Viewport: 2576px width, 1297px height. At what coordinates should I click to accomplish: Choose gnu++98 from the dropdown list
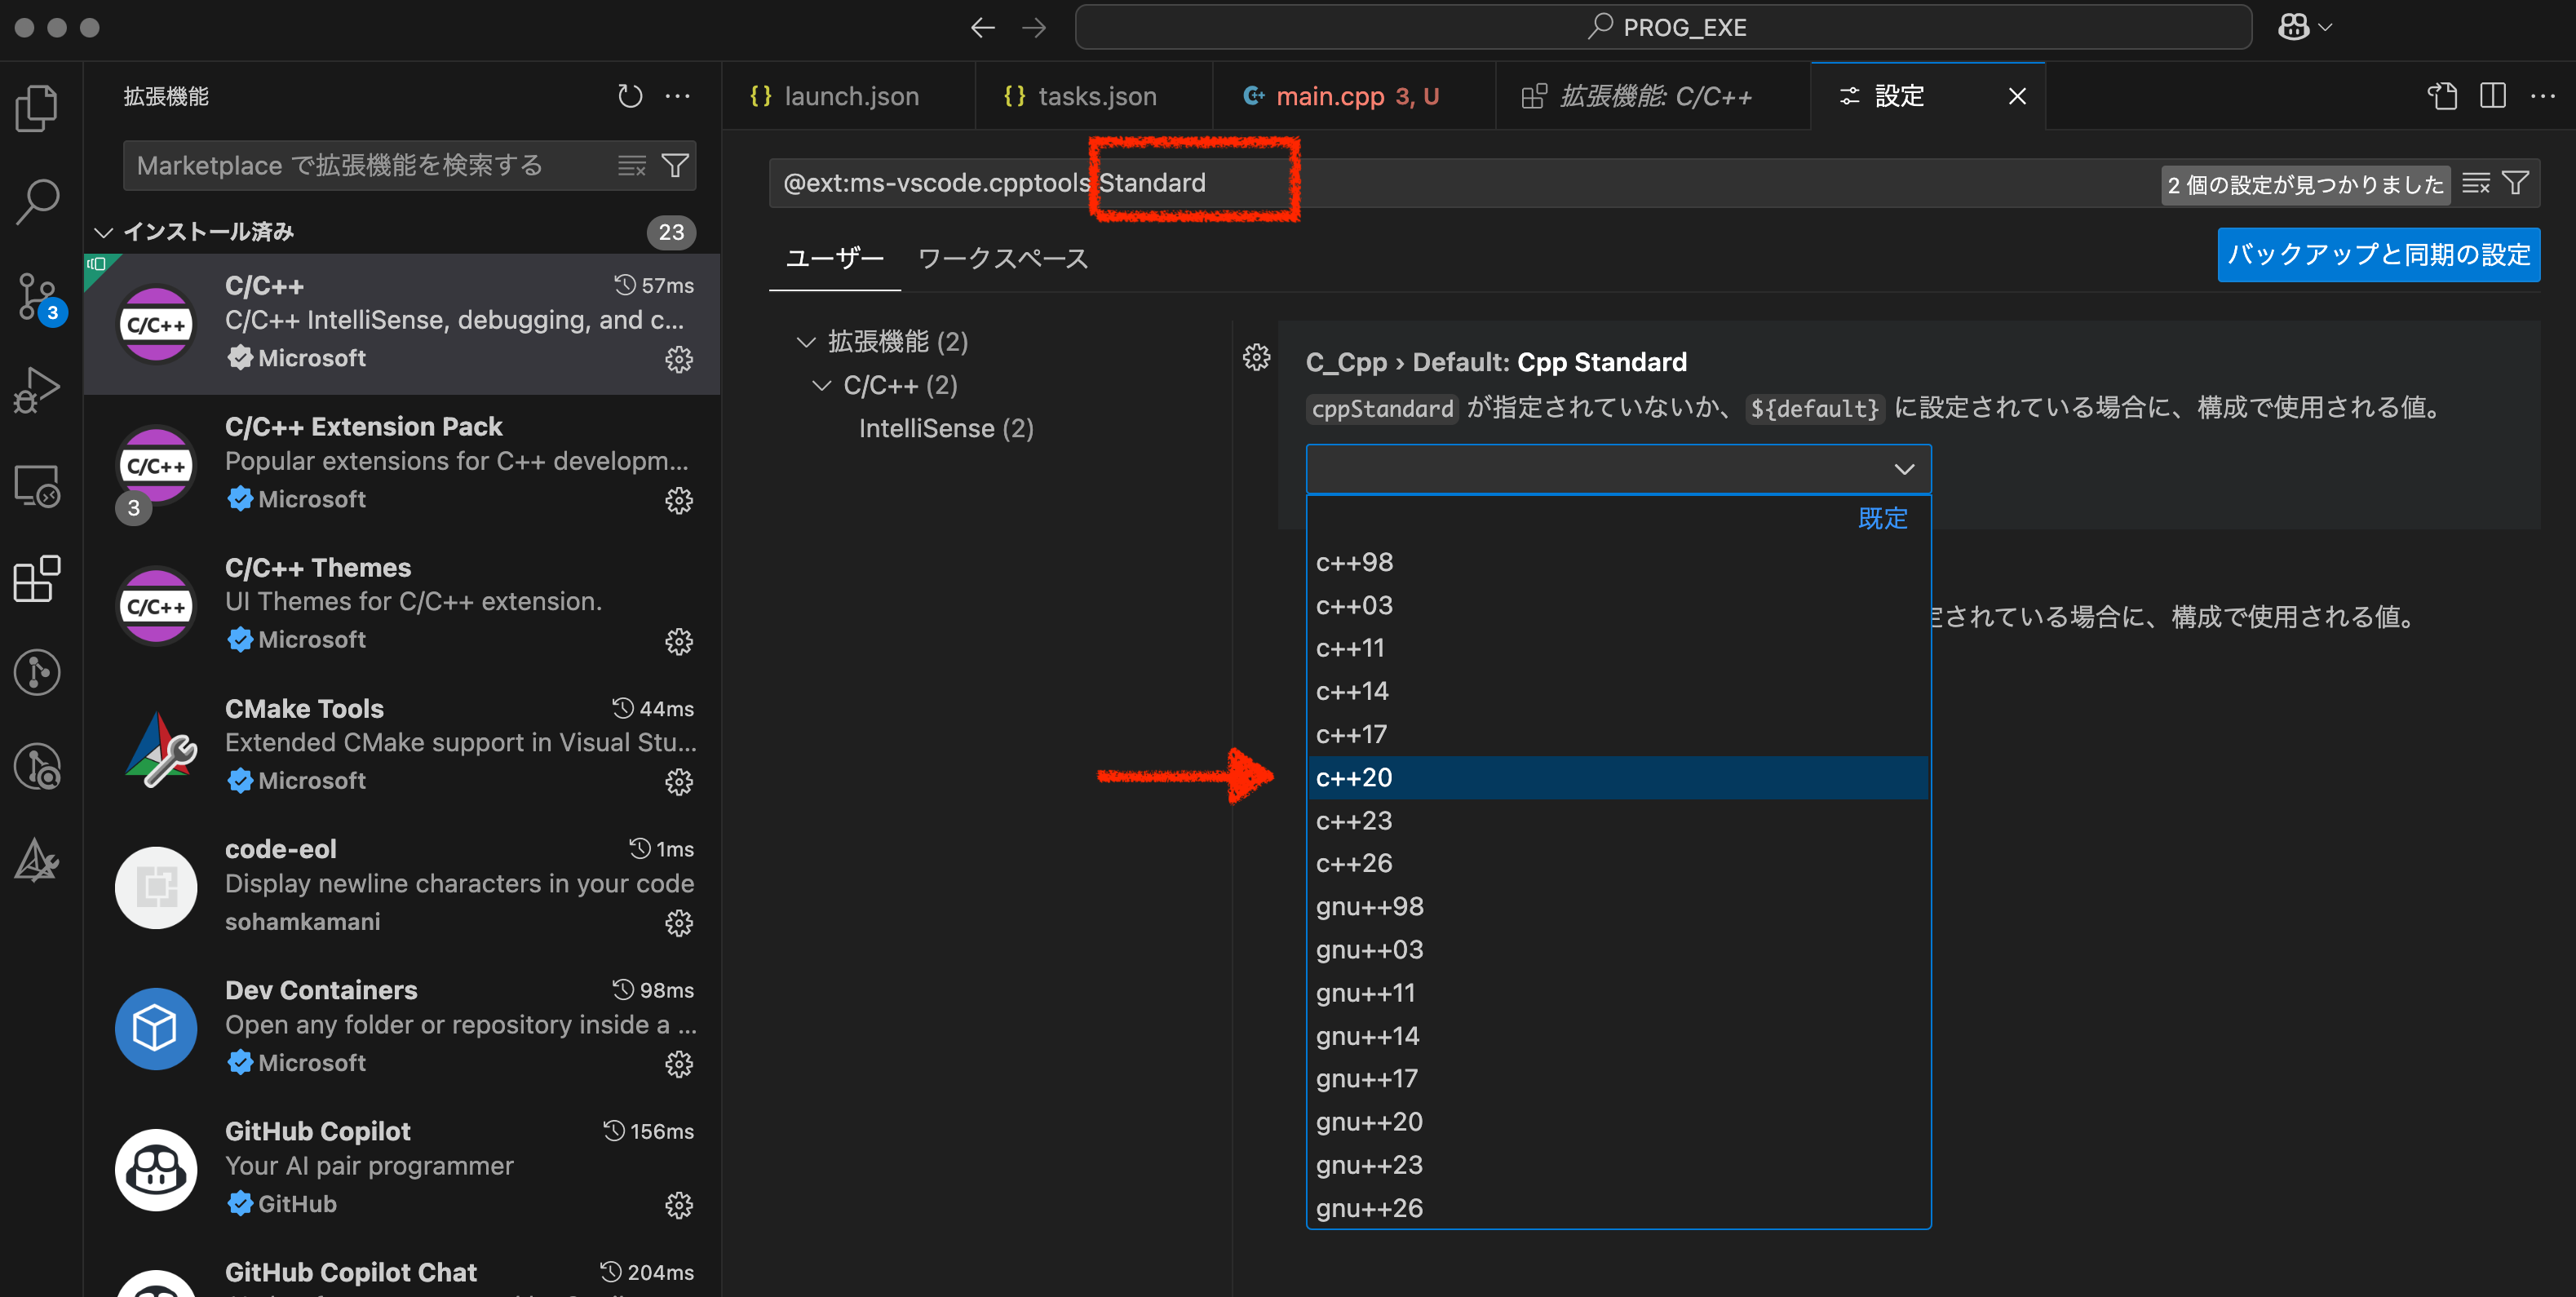(1618, 906)
